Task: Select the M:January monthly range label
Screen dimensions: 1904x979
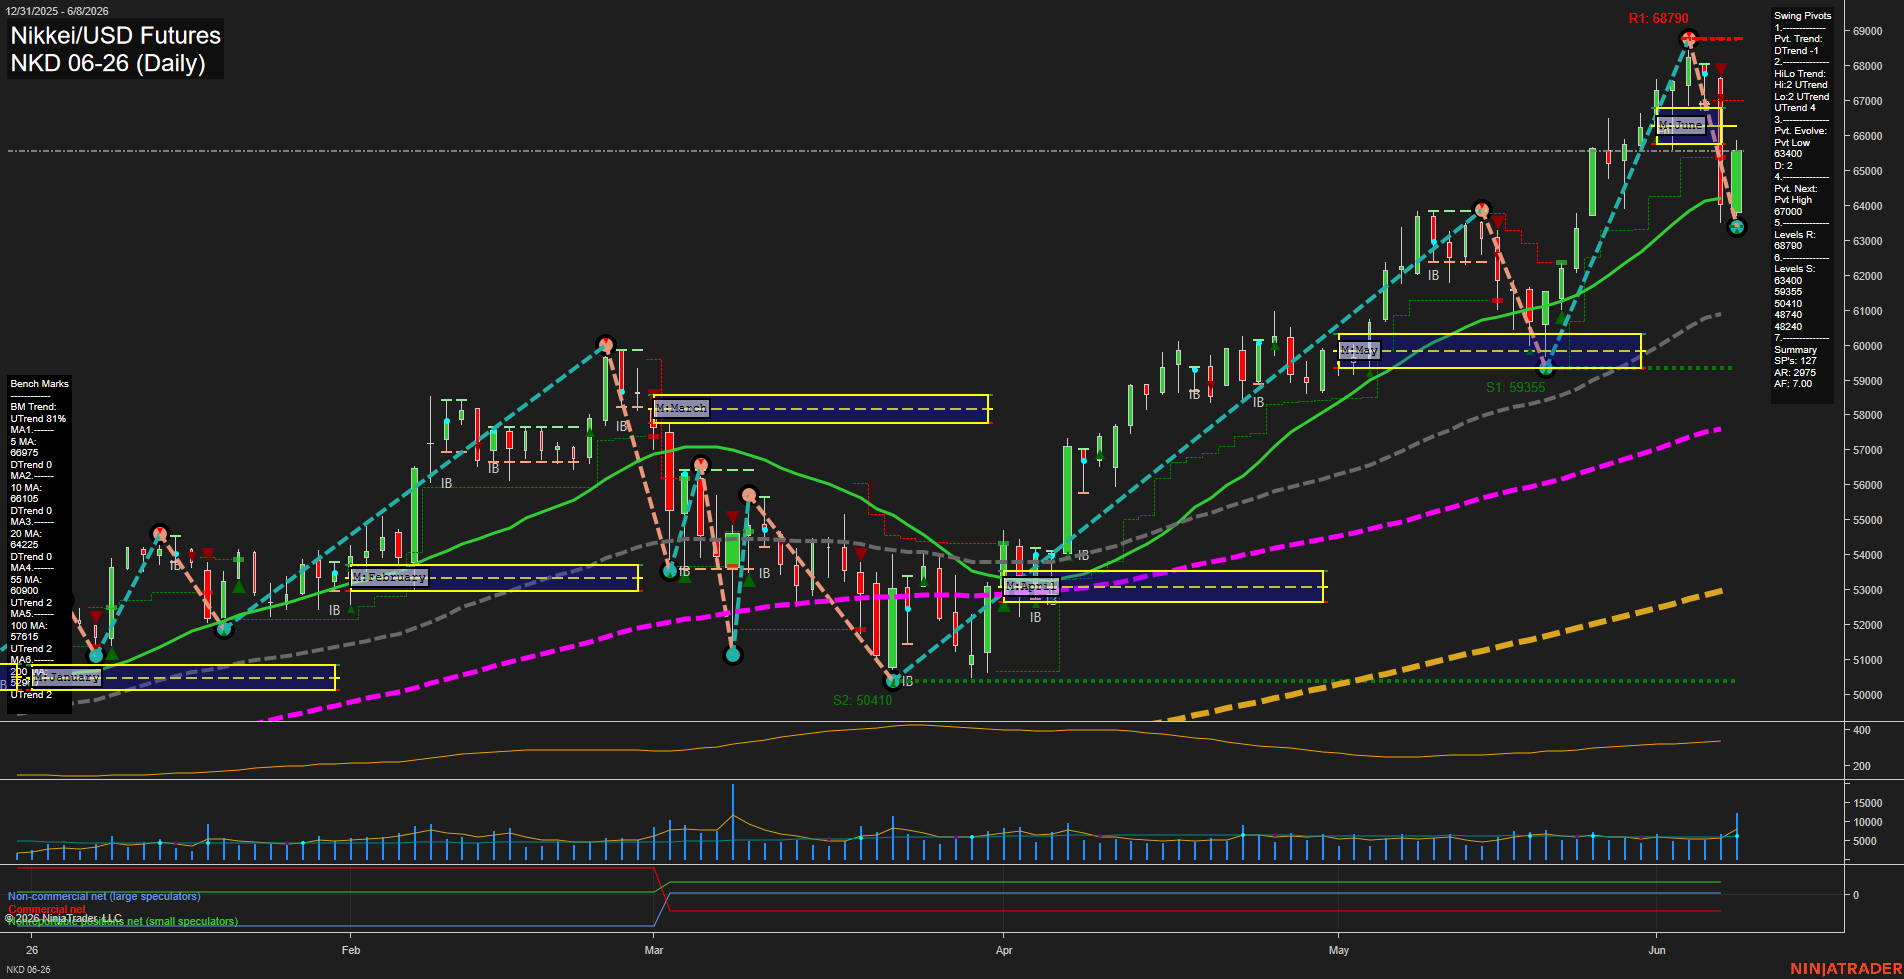Action: pos(66,677)
